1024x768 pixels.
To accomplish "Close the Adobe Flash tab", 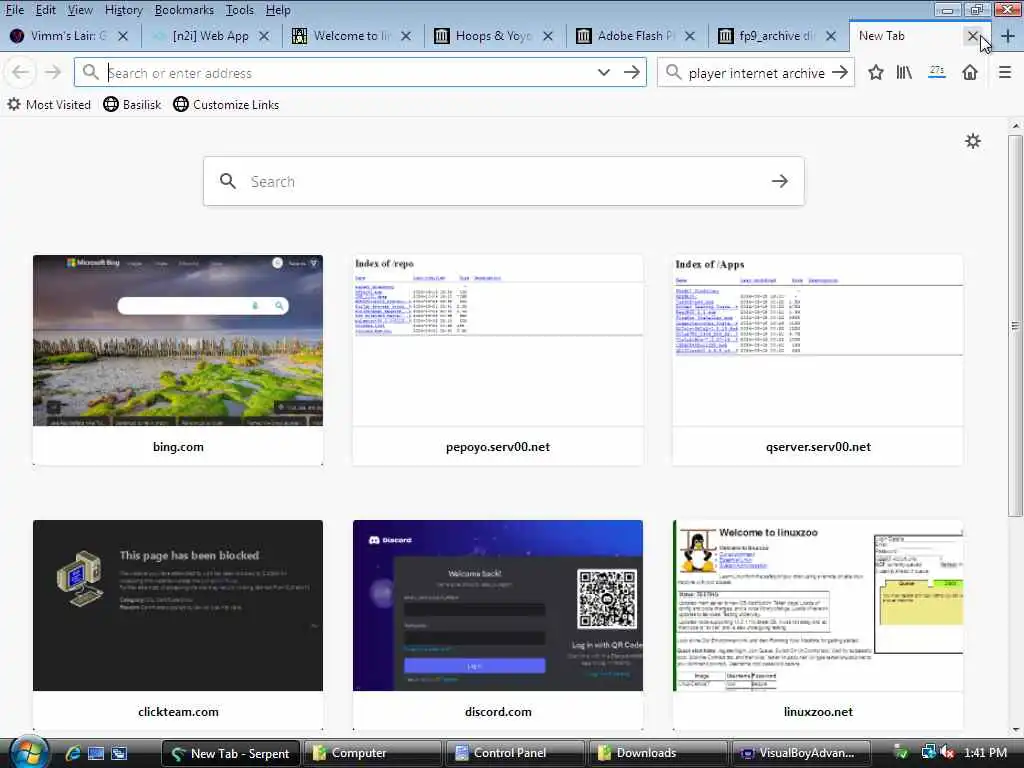I will click(690, 36).
